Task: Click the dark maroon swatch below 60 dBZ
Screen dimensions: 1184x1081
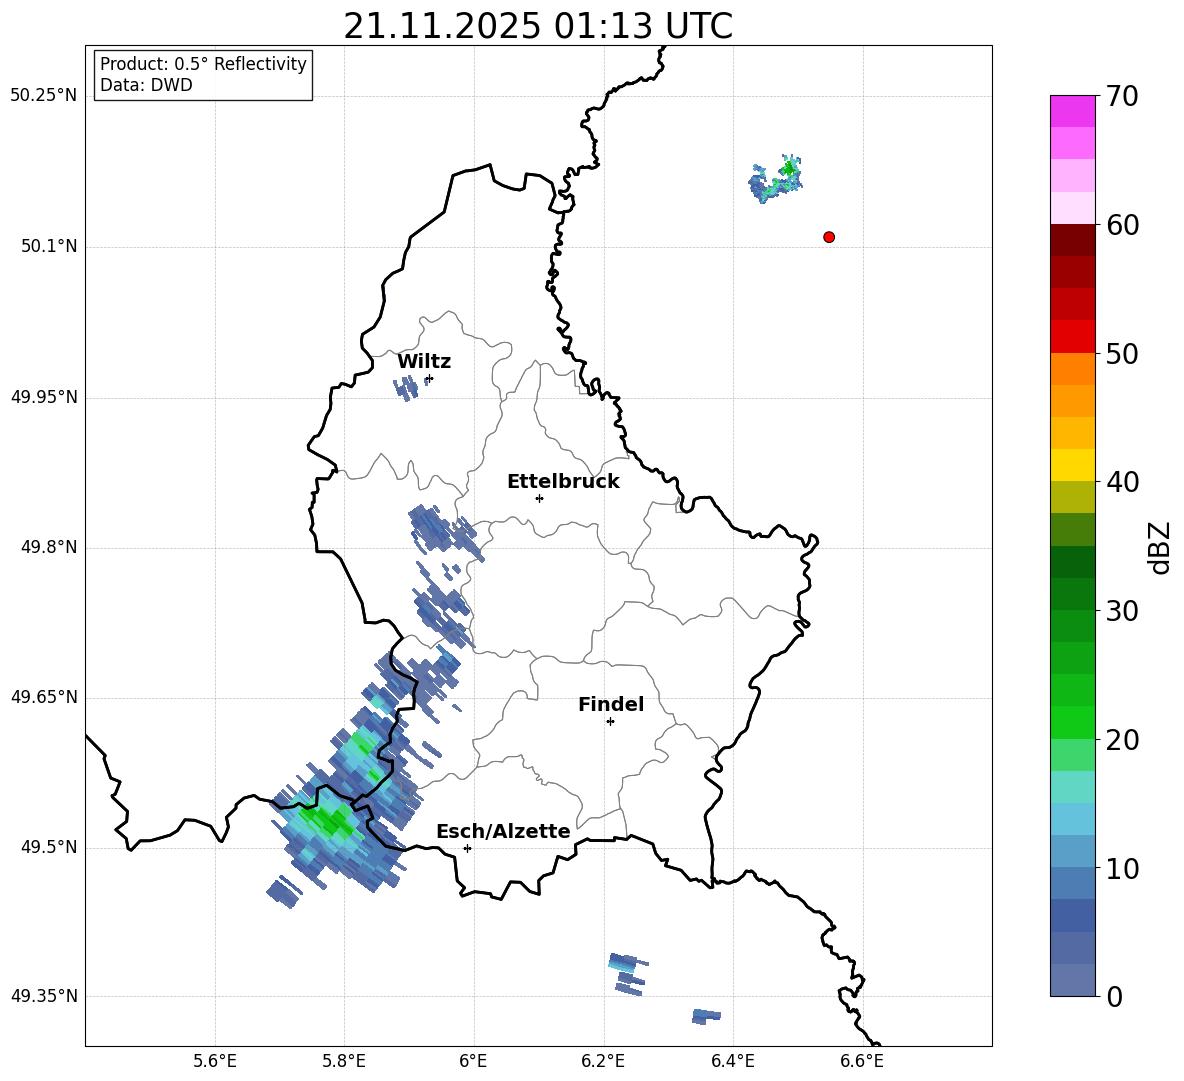Action: click(1072, 240)
